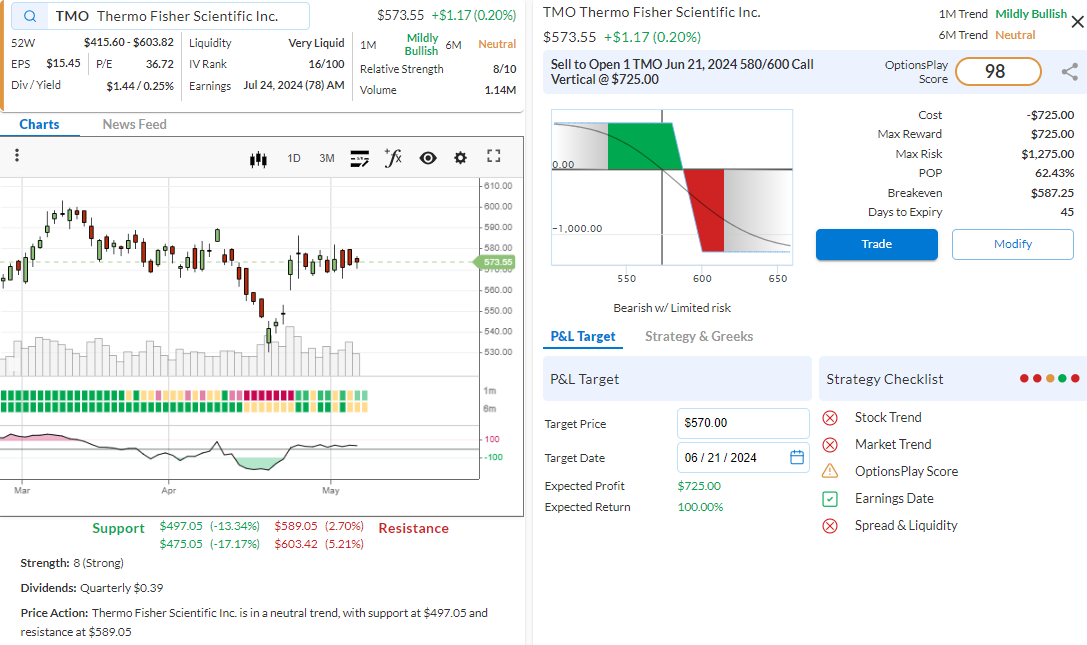Click the Max Risk value $1,275.00
Screen dimensions: 1087x645
(1047, 154)
